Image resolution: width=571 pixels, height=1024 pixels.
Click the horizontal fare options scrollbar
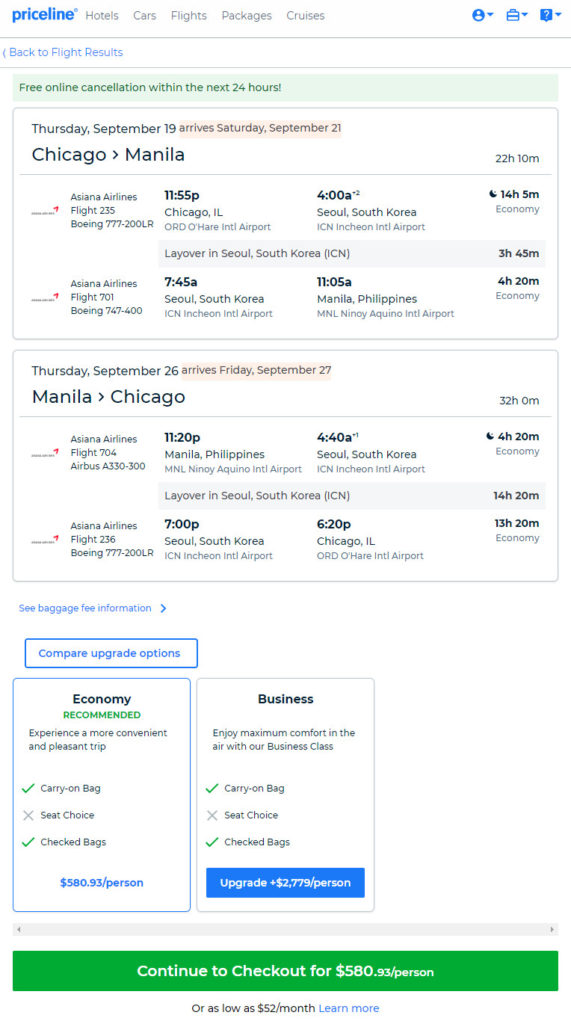pyautogui.click(x=286, y=929)
